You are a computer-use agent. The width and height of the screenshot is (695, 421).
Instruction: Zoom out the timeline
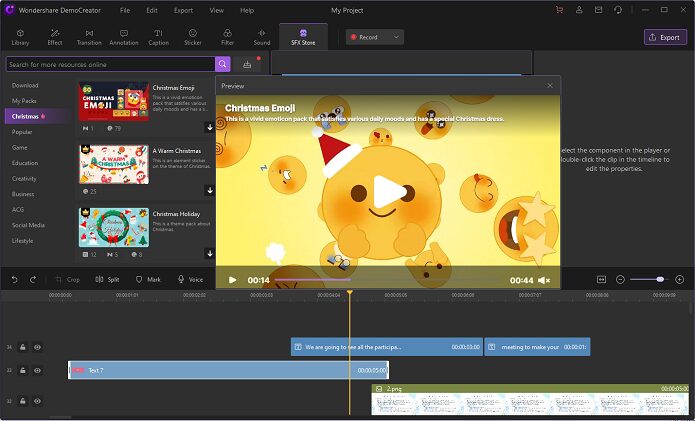(620, 279)
